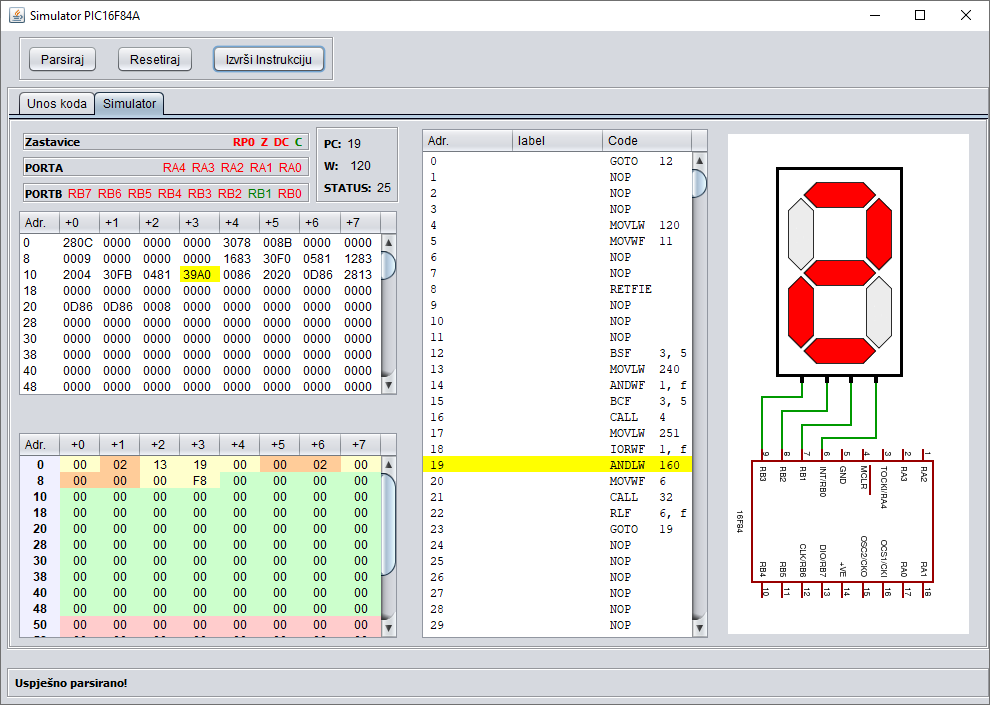Click the status message Uspješno parsirano!
The image size is (990, 705).
coord(71,683)
